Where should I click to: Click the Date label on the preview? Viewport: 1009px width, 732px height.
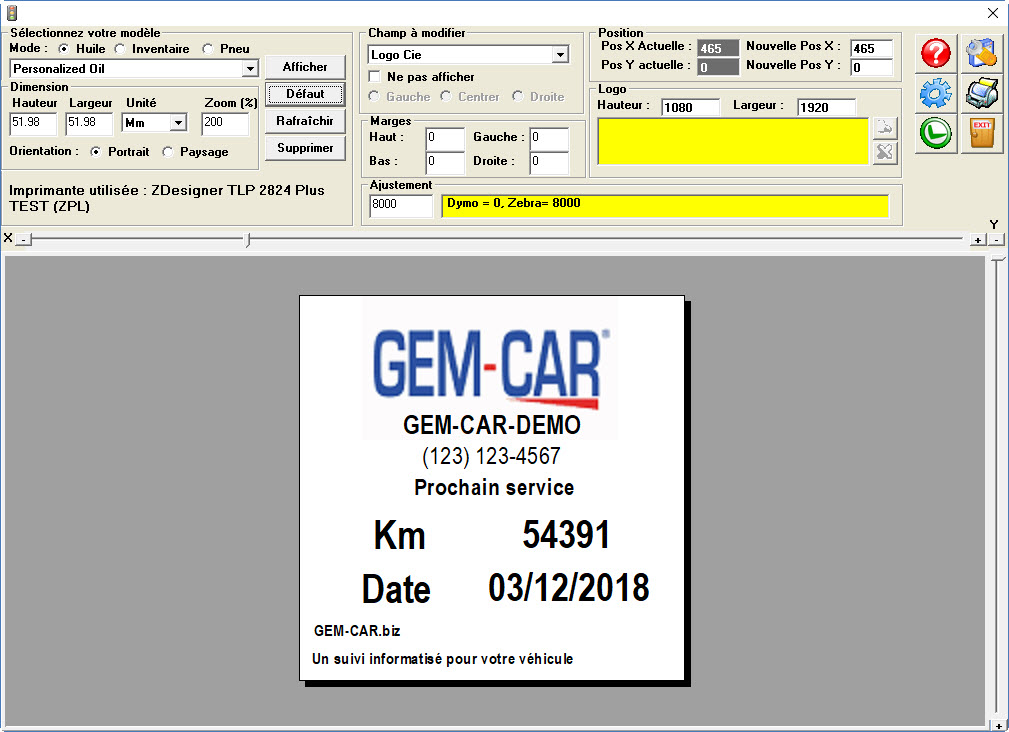pyautogui.click(x=396, y=589)
